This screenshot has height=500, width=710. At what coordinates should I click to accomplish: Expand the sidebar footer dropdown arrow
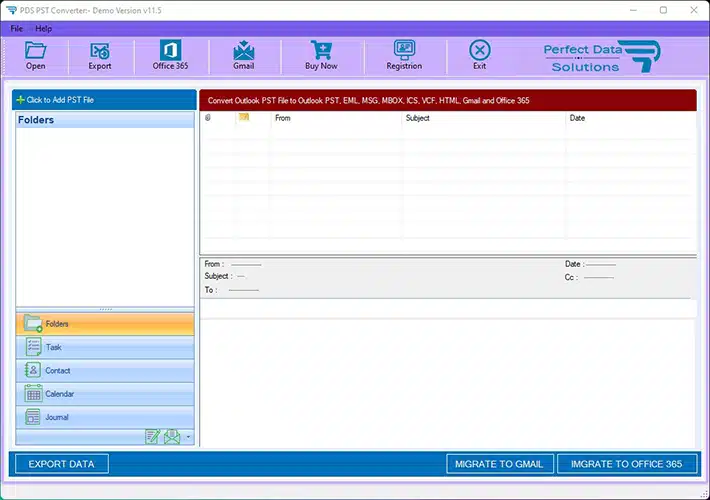[x=188, y=437]
